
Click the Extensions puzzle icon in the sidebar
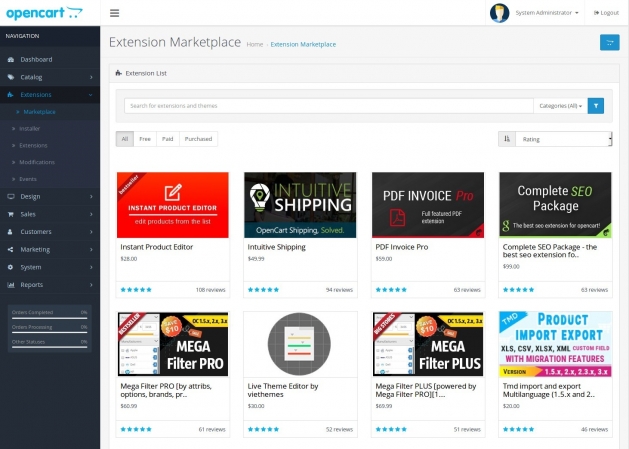click(x=11, y=95)
